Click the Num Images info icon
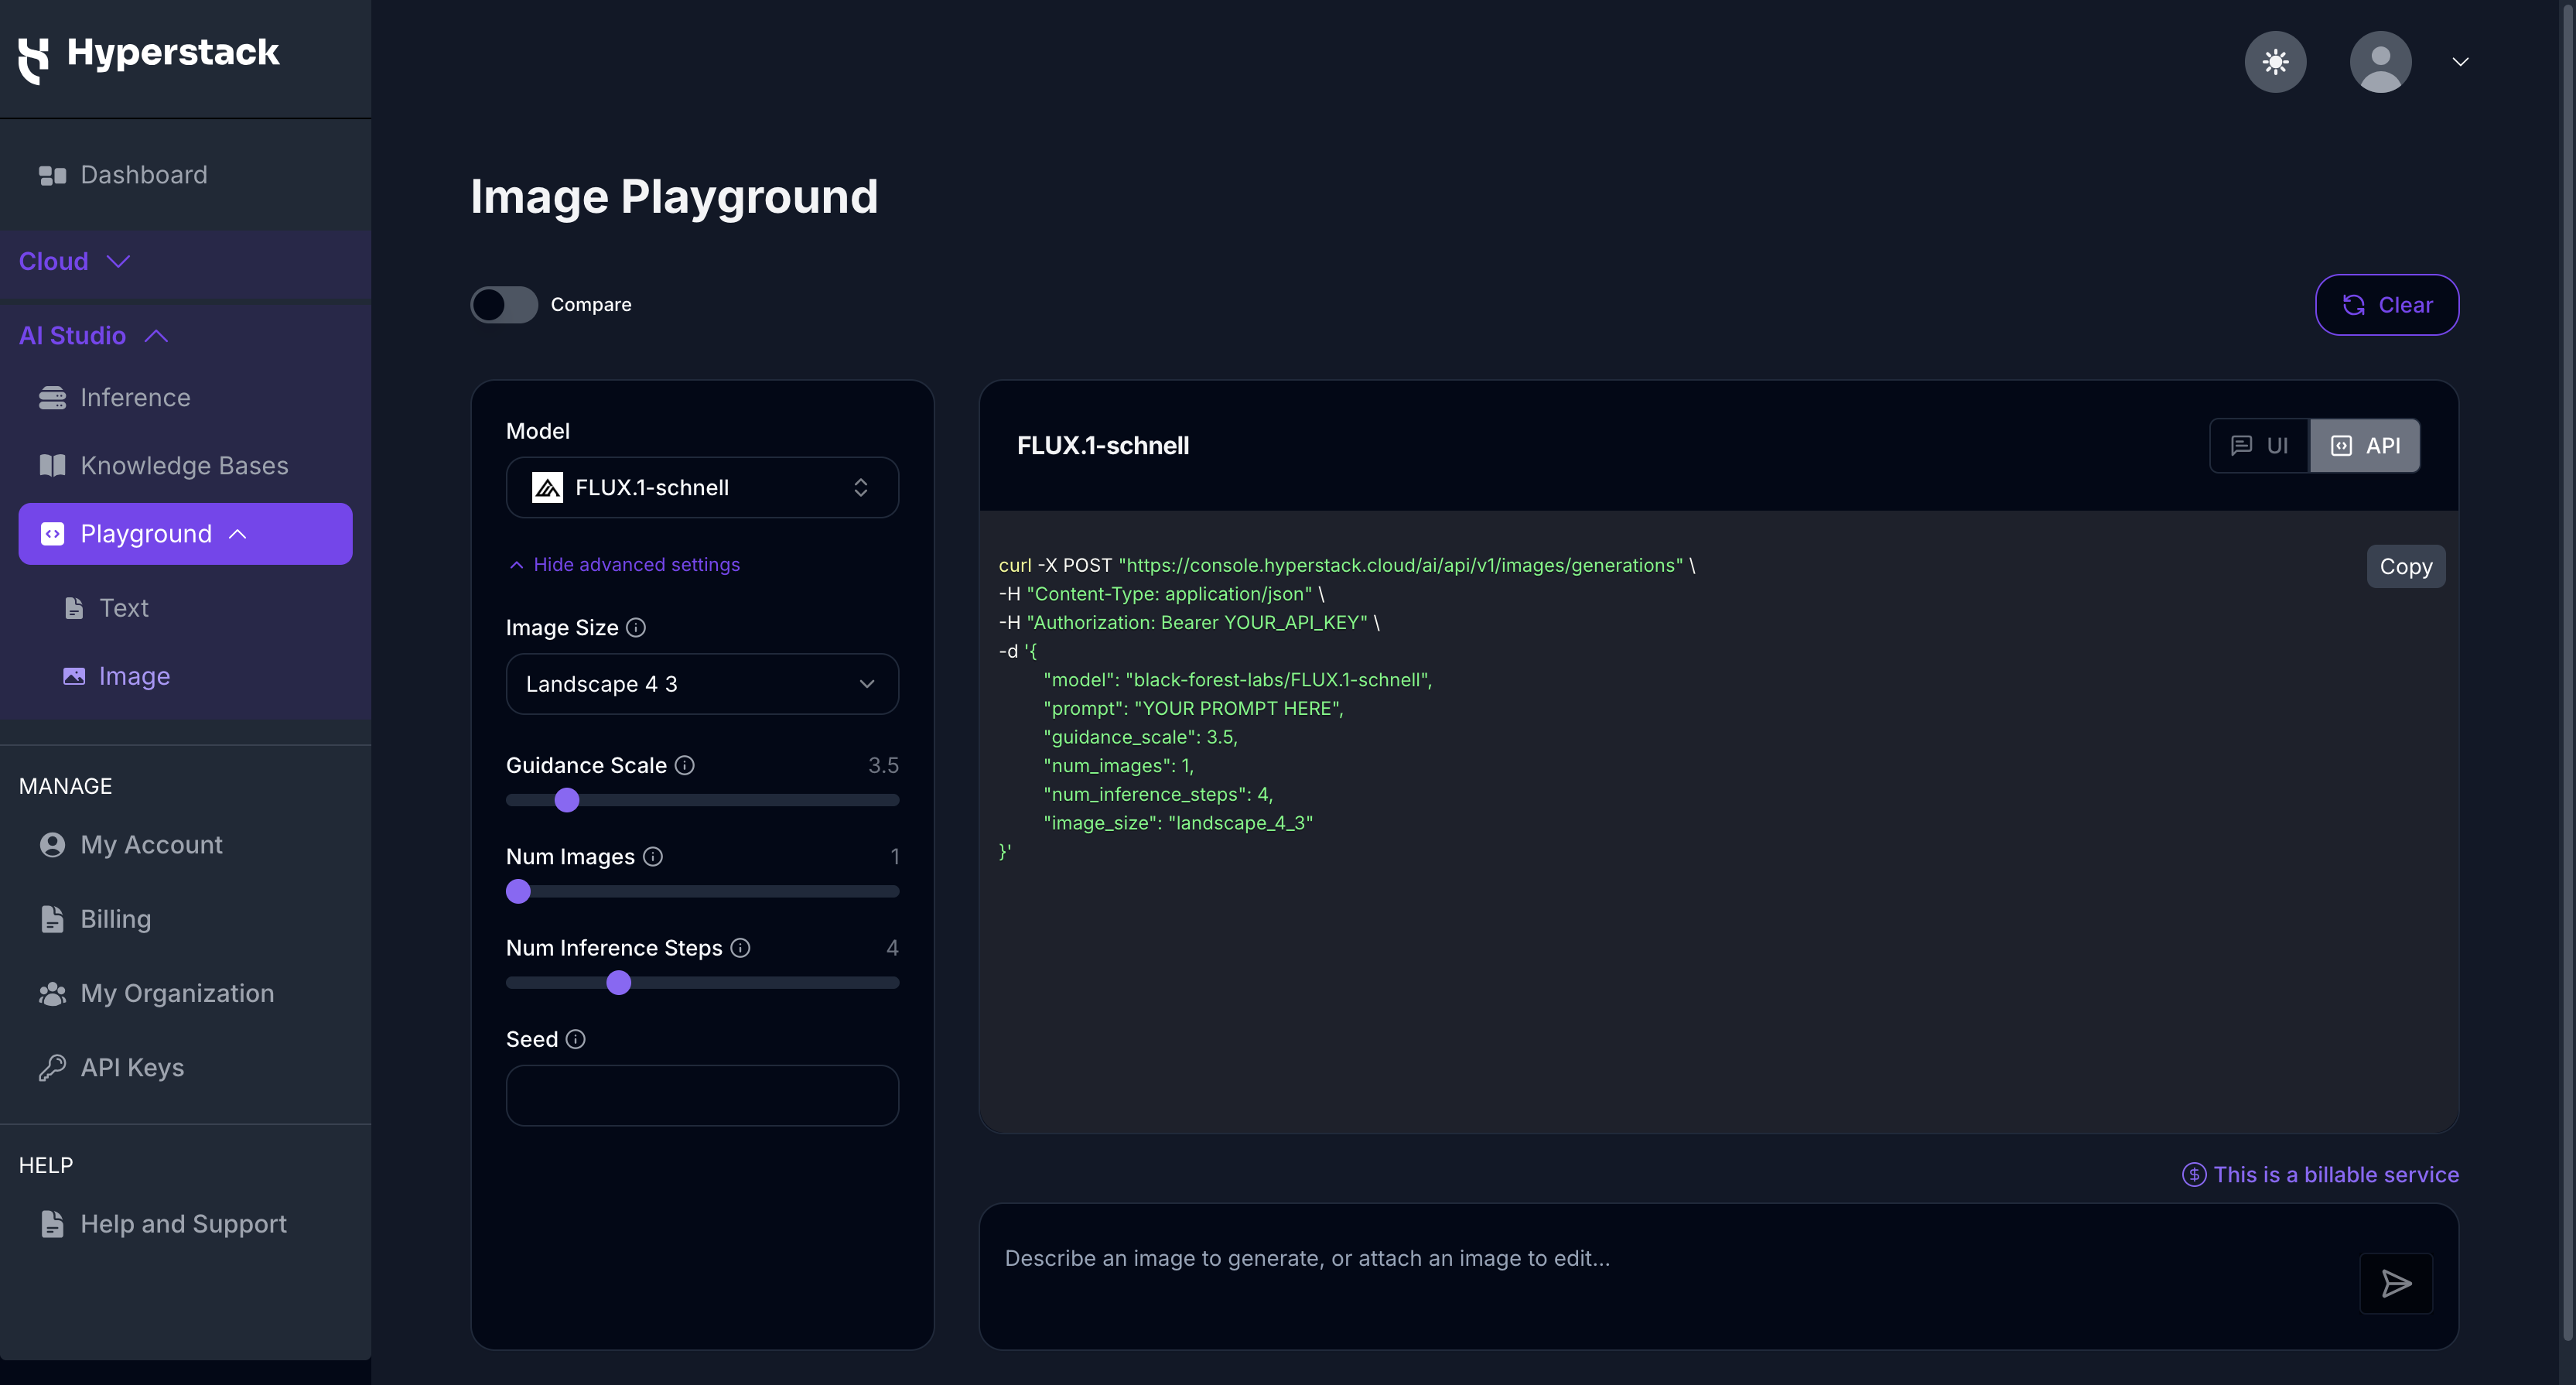The width and height of the screenshot is (2576, 1385). tap(653, 857)
